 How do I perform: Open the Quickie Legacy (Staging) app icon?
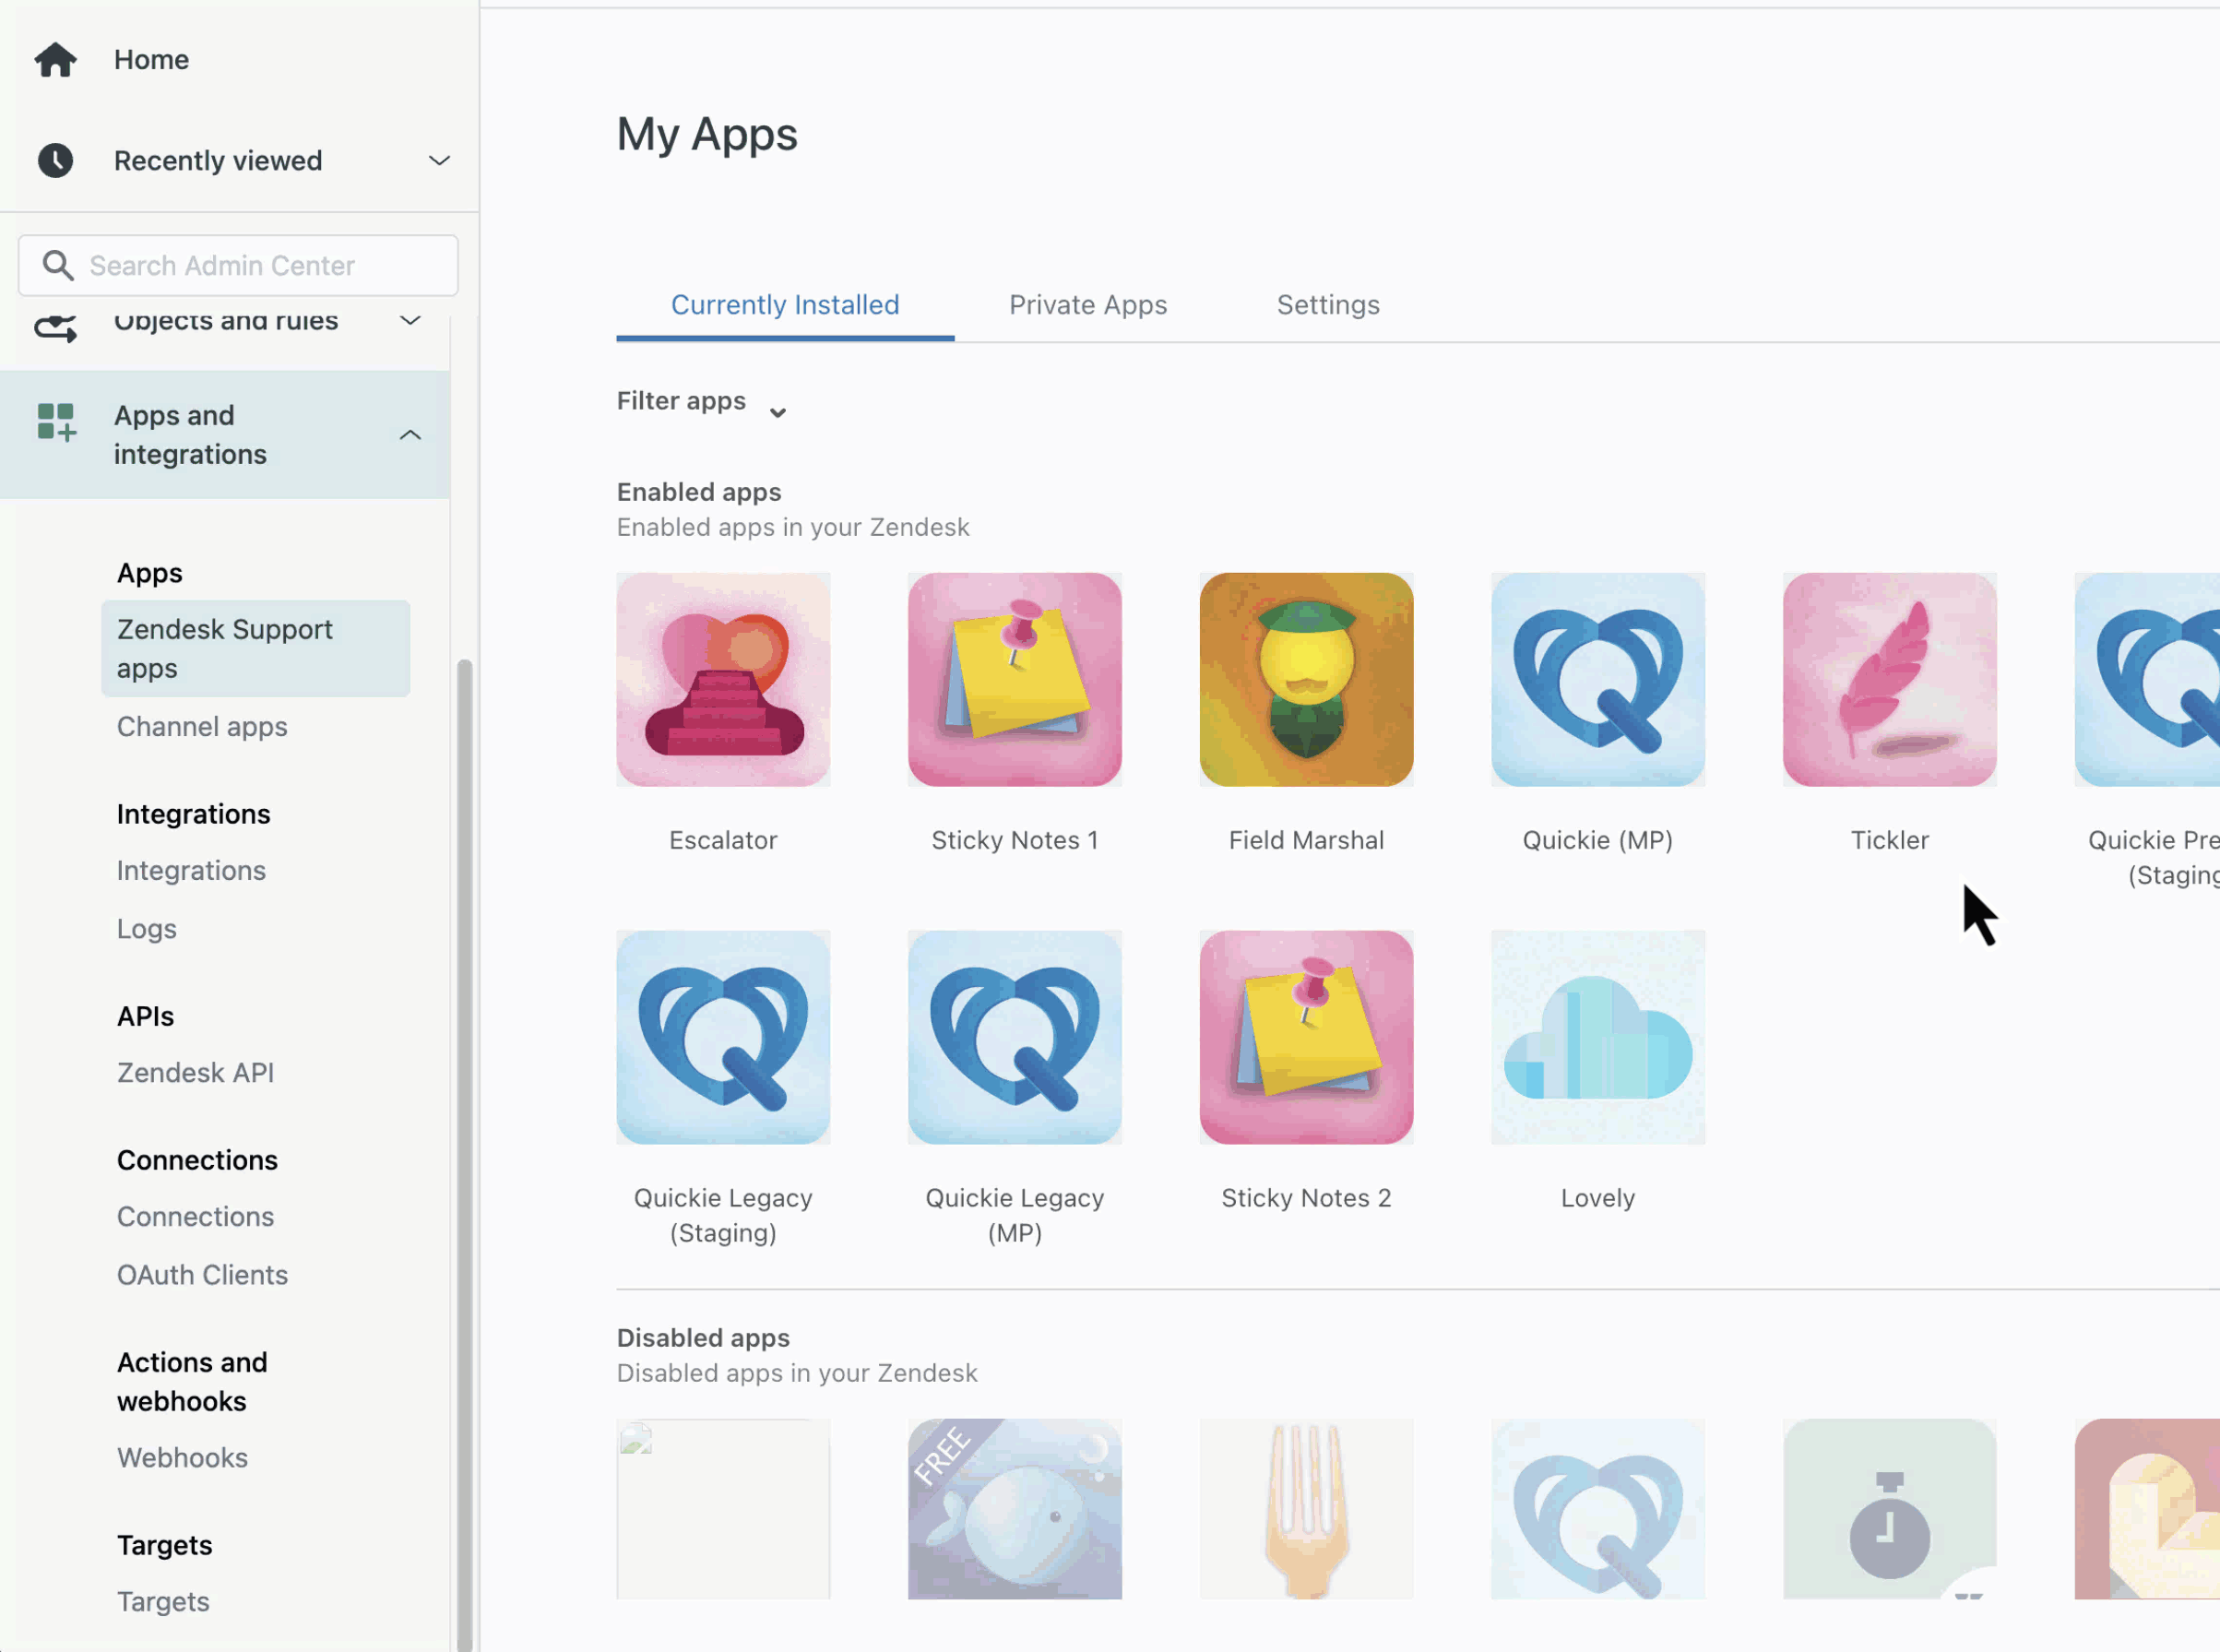(x=723, y=1037)
